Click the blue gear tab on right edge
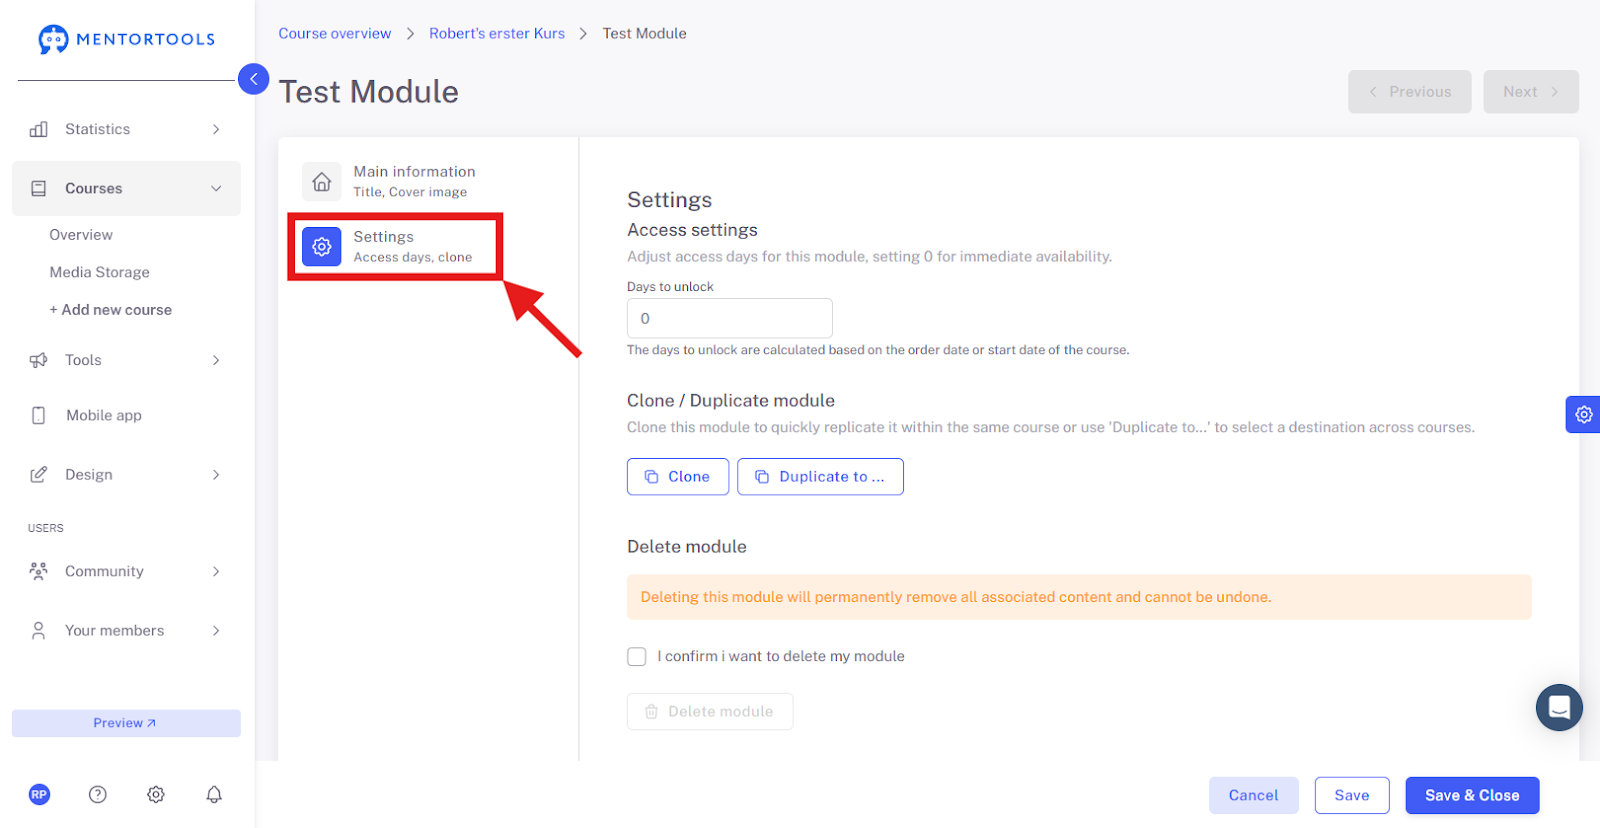The width and height of the screenshot is (1600, 828). point(1583,414)
